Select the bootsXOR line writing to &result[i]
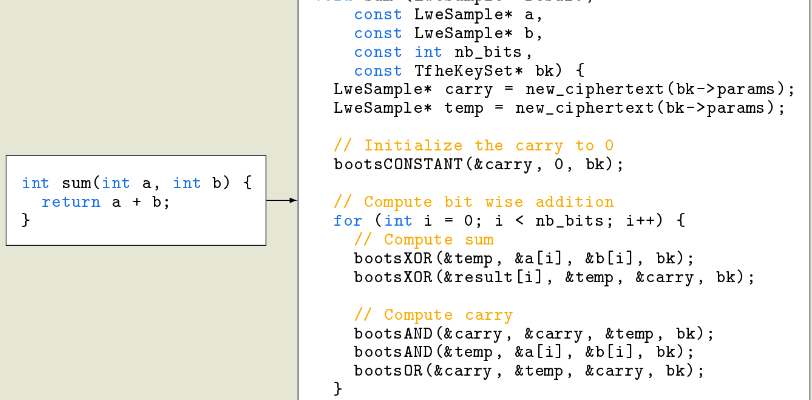 (x=554, y=277)
